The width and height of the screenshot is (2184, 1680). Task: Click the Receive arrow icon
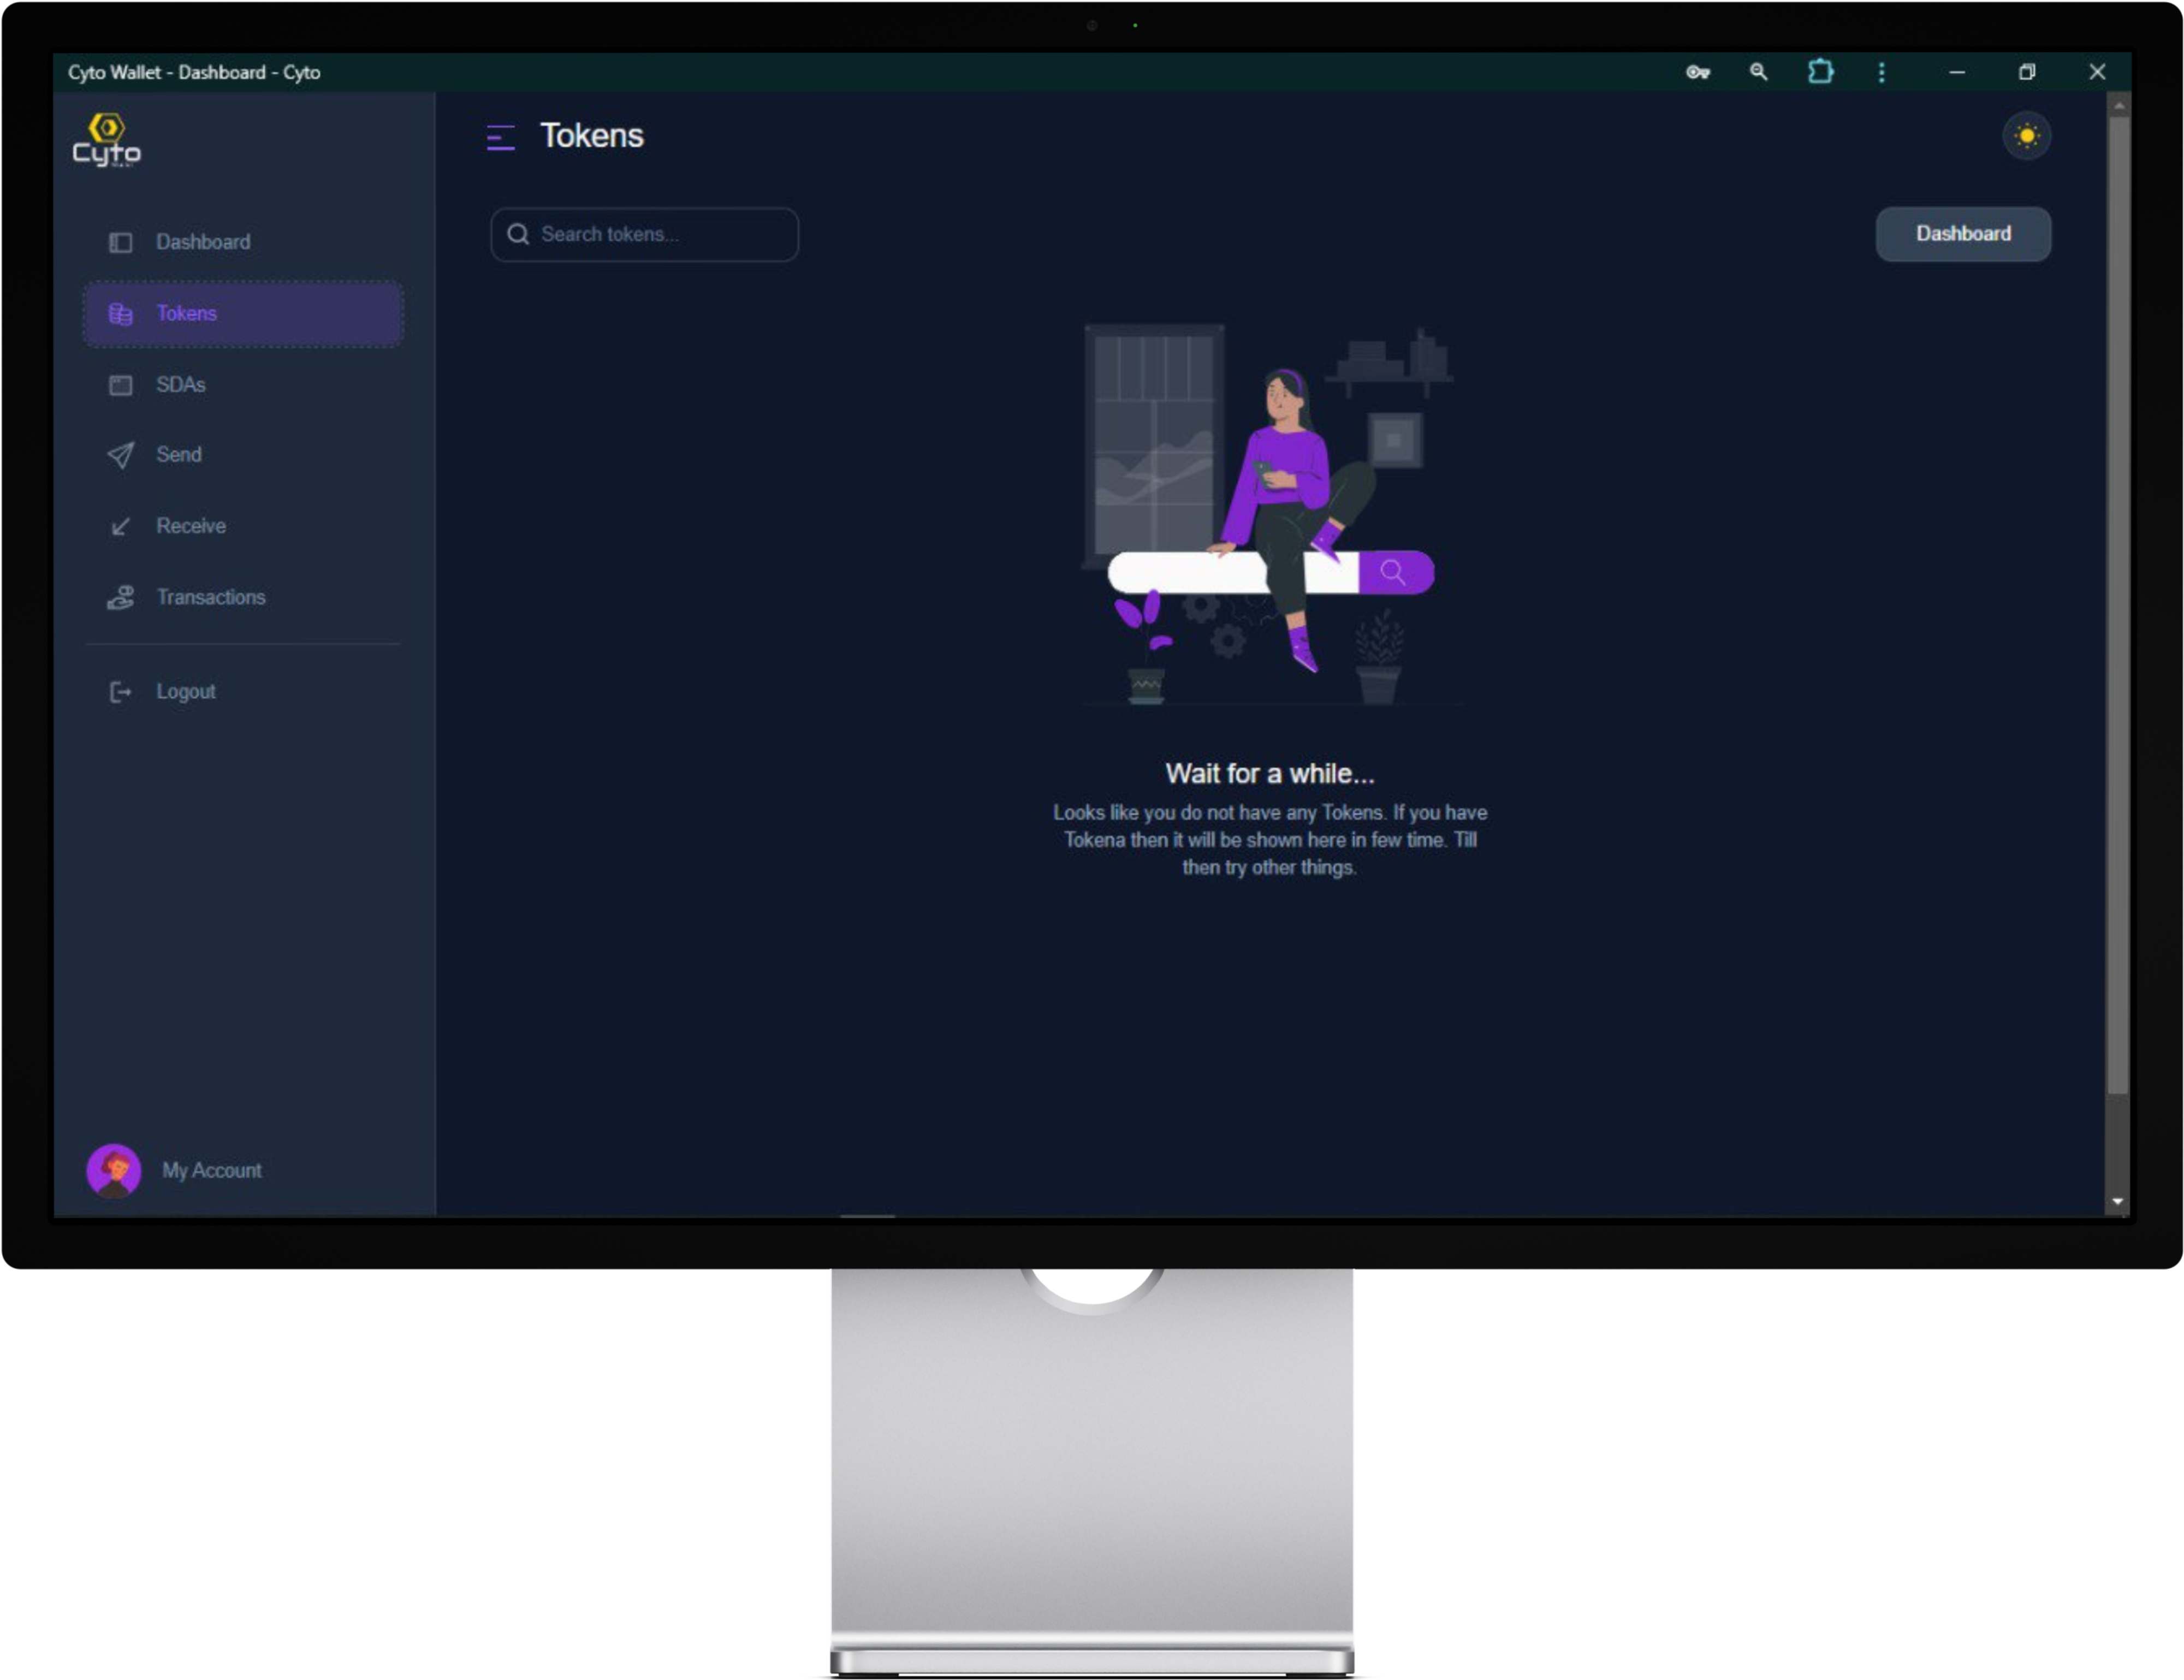[120, 527]
